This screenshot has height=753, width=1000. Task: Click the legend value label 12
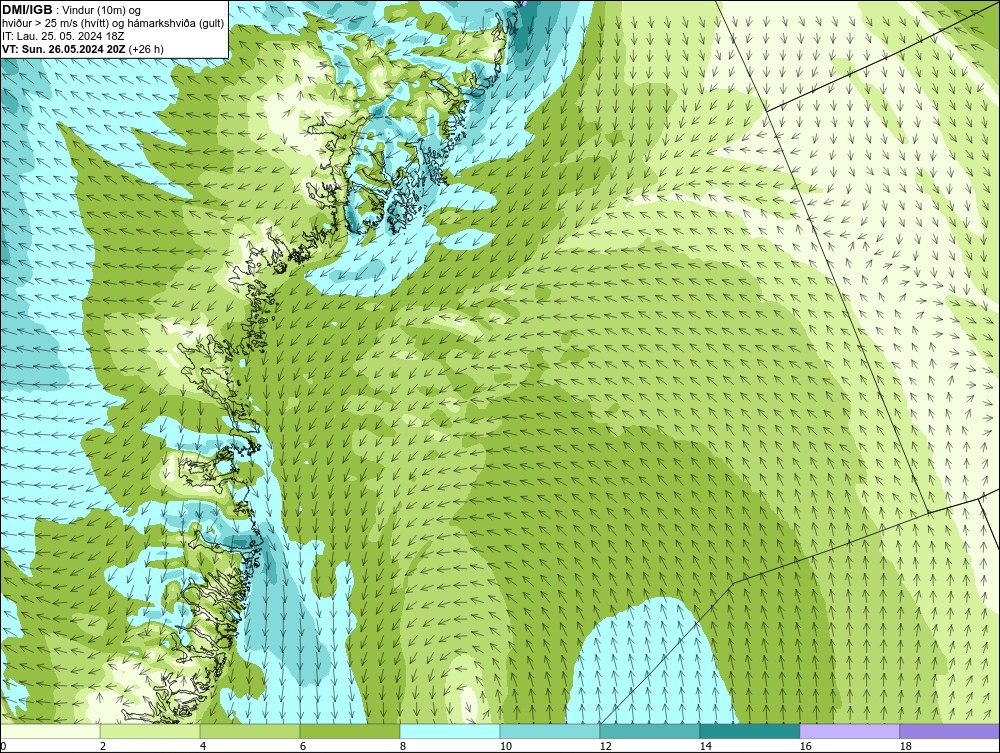click(x=605, y=746)
